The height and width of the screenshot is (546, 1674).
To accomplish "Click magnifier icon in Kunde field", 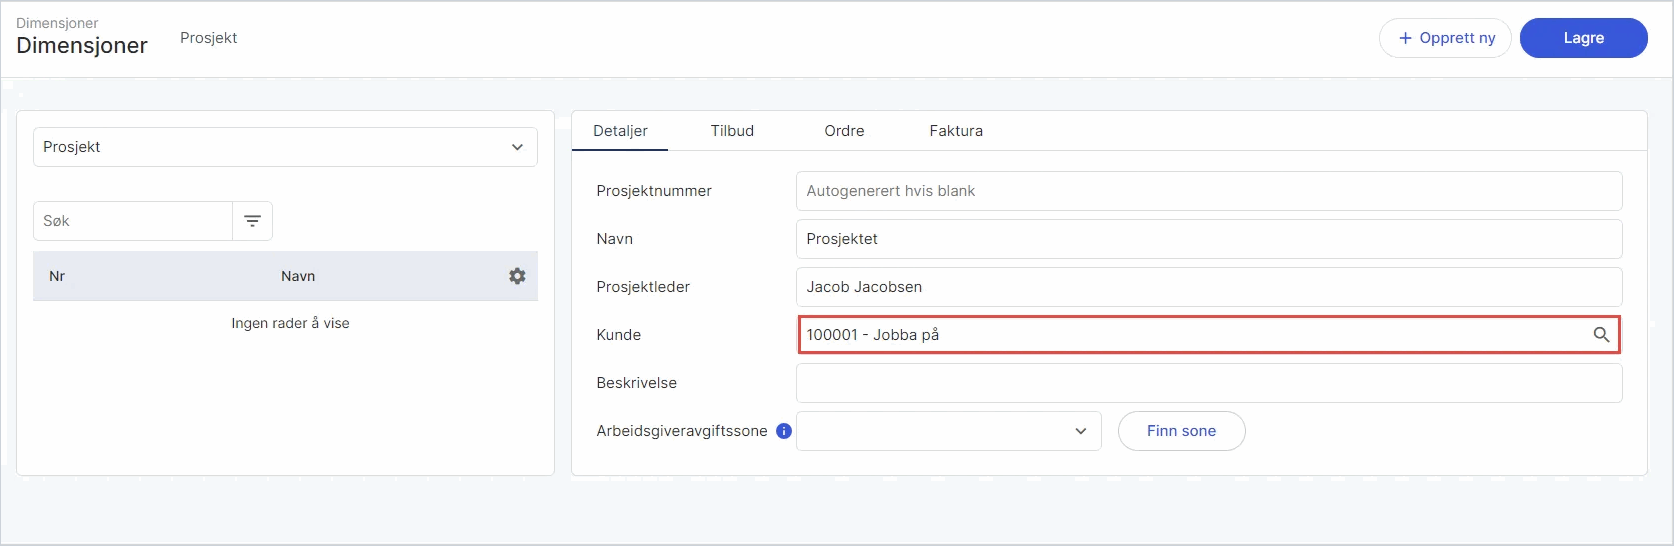I will [x=1601, y=335].
